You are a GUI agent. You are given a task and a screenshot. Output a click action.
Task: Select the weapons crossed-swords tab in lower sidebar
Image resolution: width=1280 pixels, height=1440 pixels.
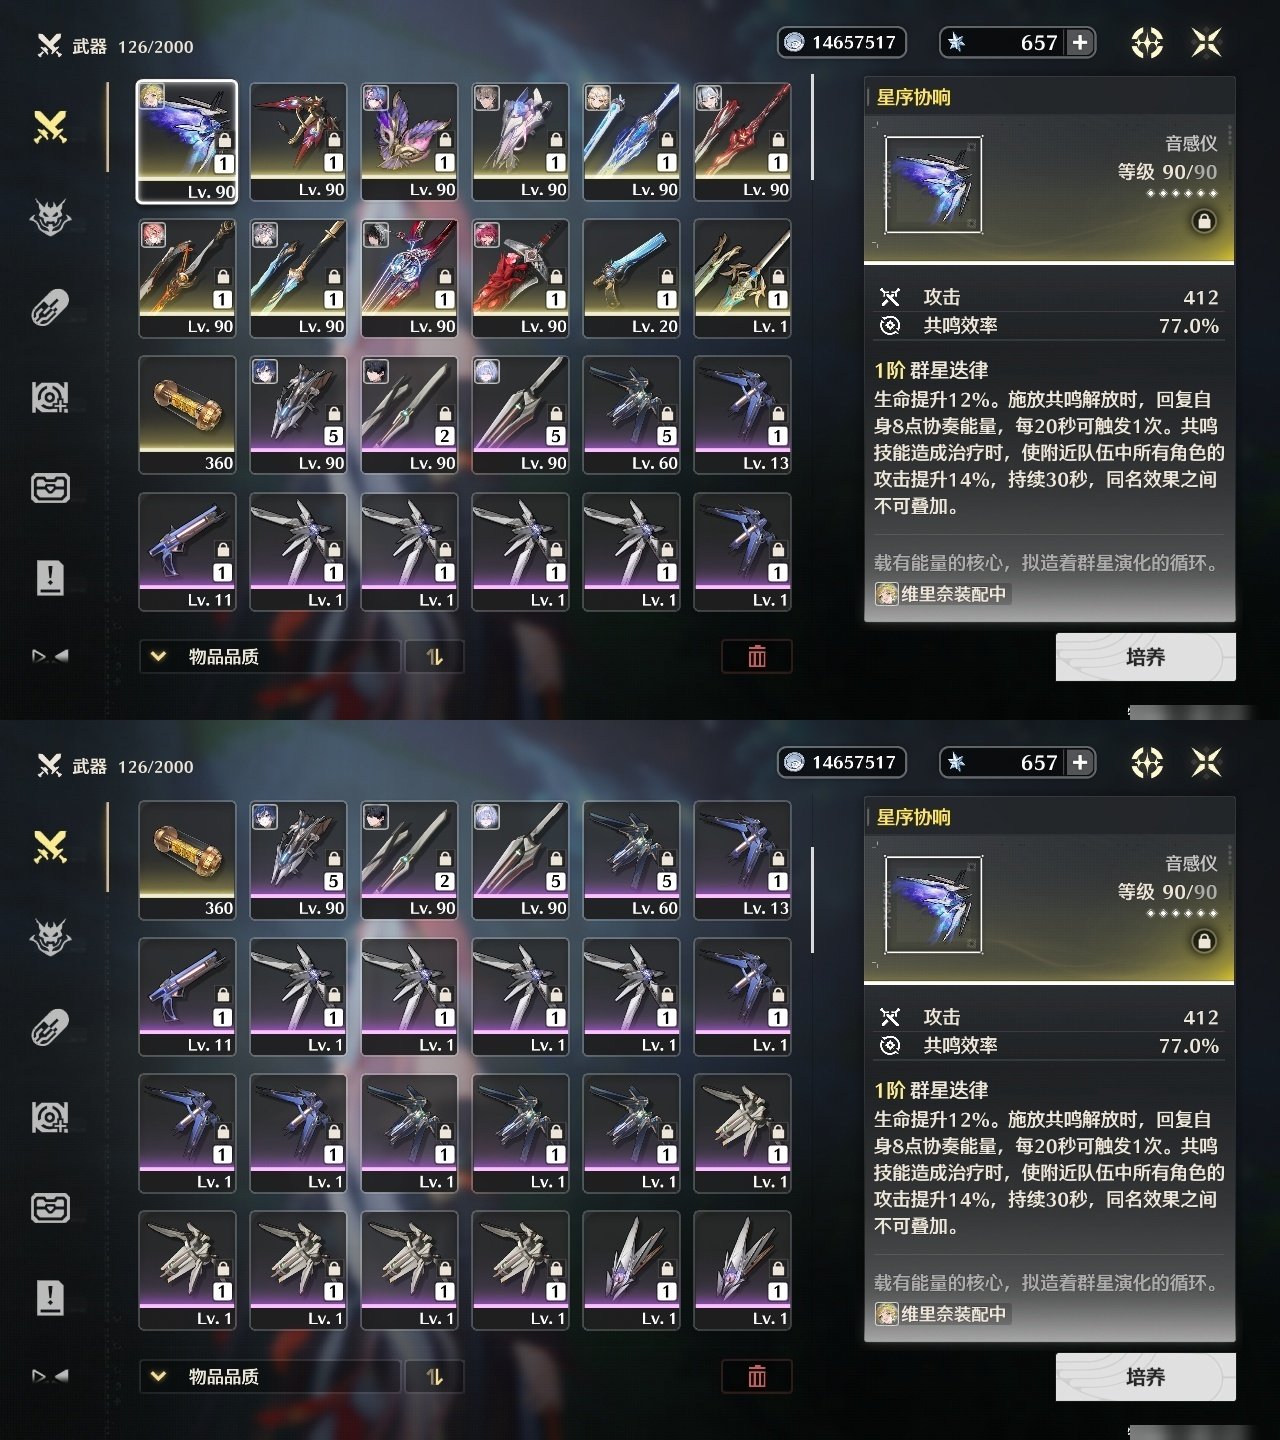(x=50, y=847)
